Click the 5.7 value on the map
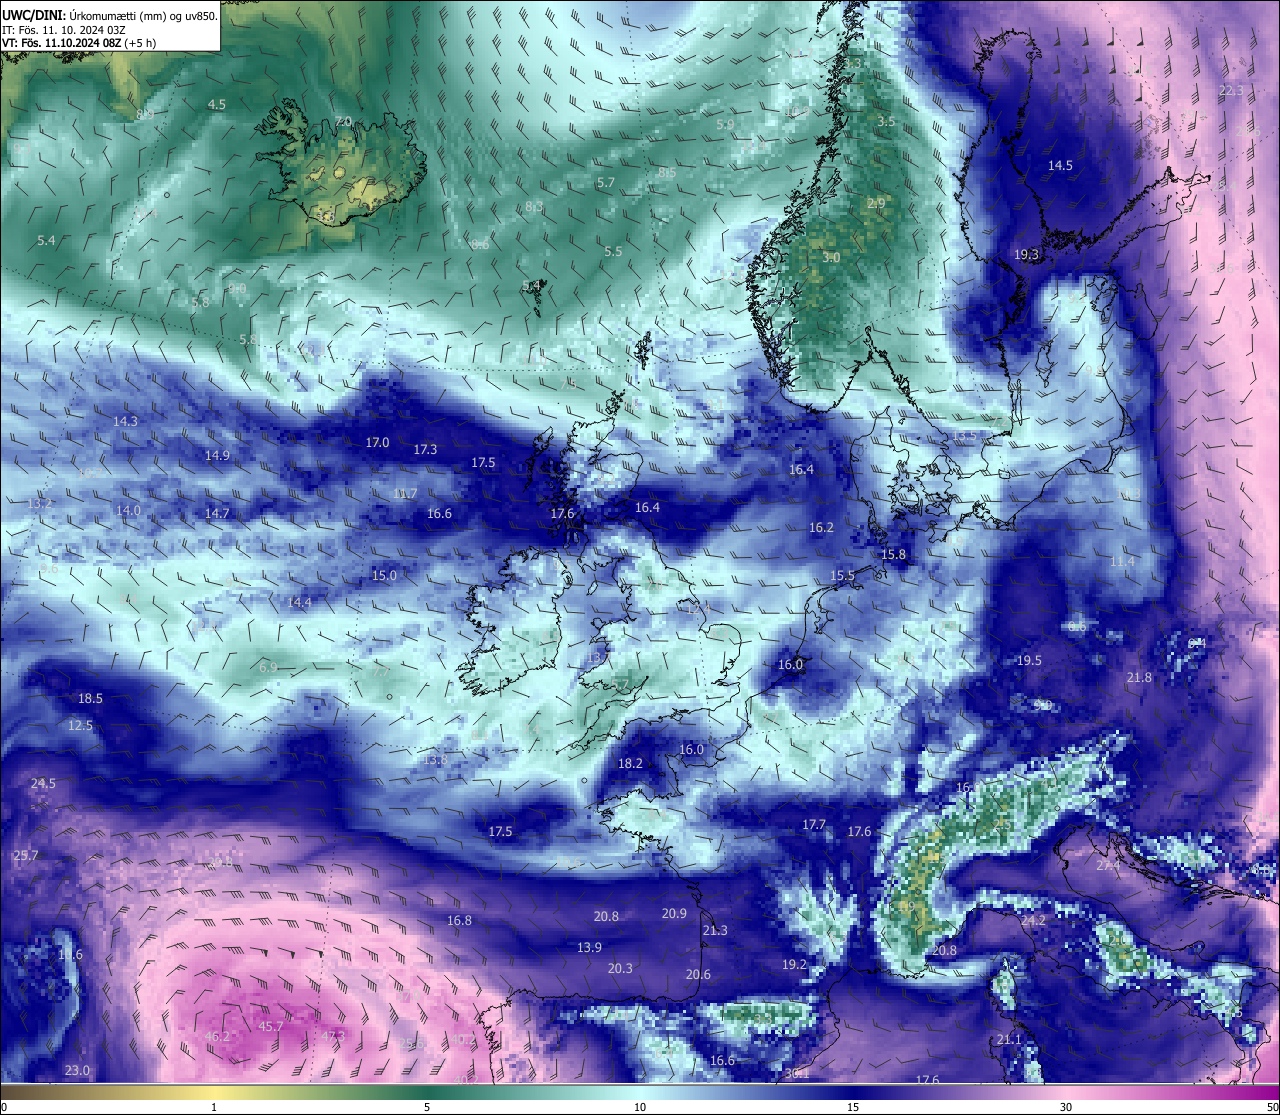This screenshot has width=1280, height=1115. coord(606,182)
